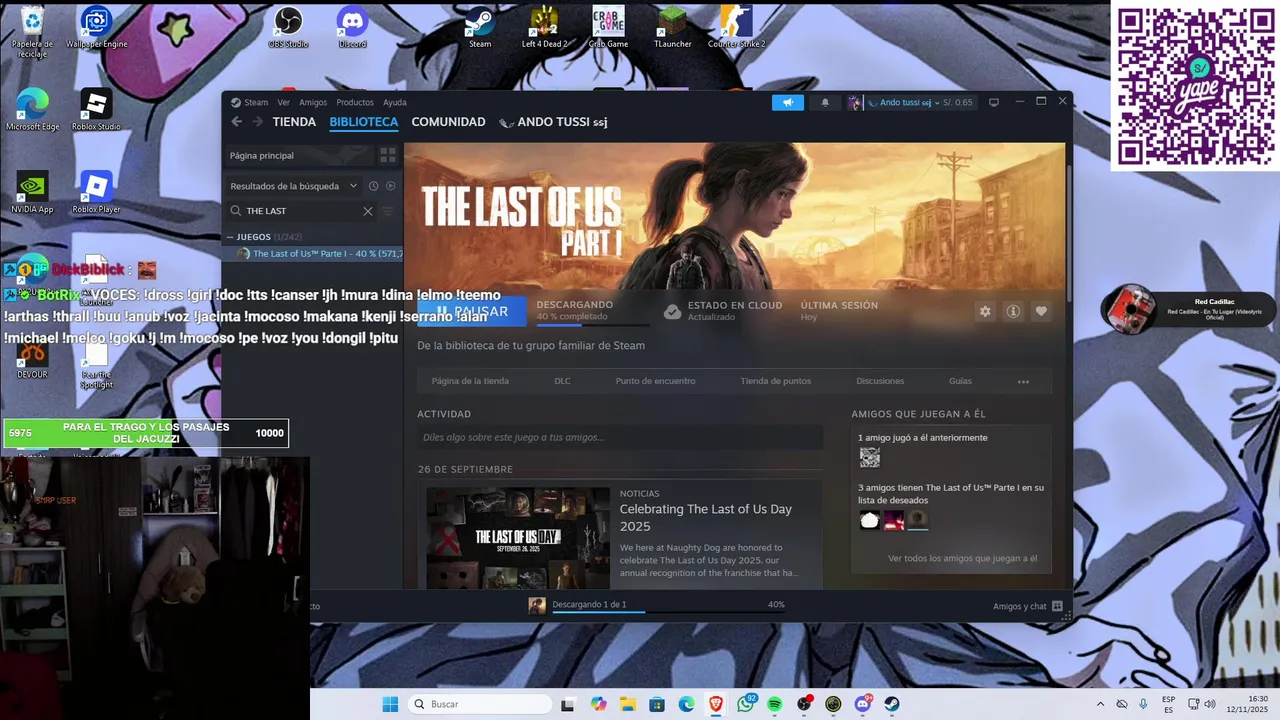Expand Resultados de la búsqueda dropdown
The height and width of the screenshot is (720, 1280).
353,186
